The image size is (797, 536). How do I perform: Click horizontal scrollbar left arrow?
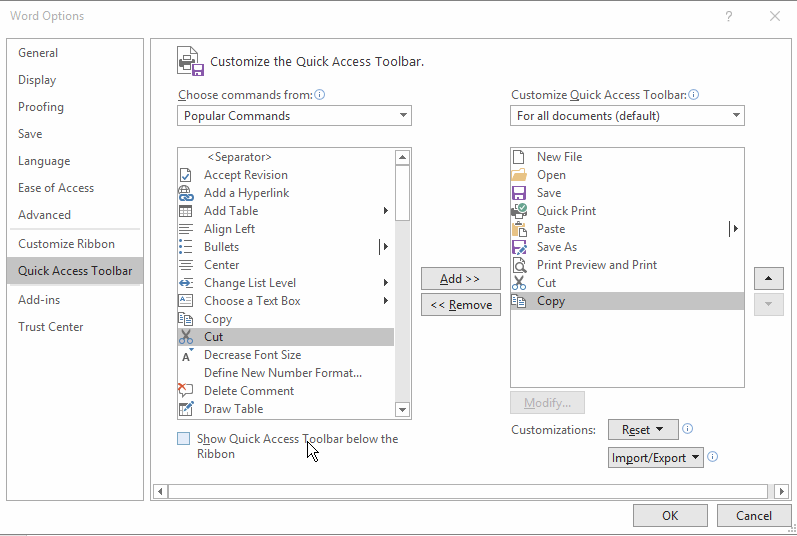pos(160,491)
